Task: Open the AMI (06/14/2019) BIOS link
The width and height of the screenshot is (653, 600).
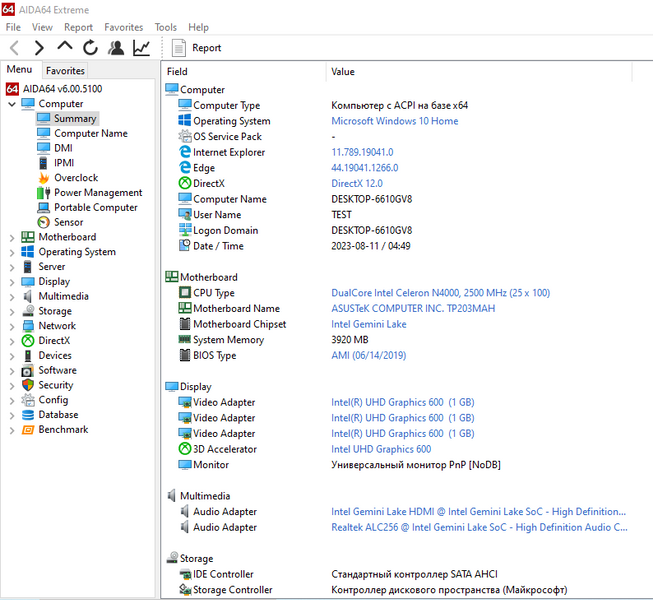Action: click(x=369, y=356)
